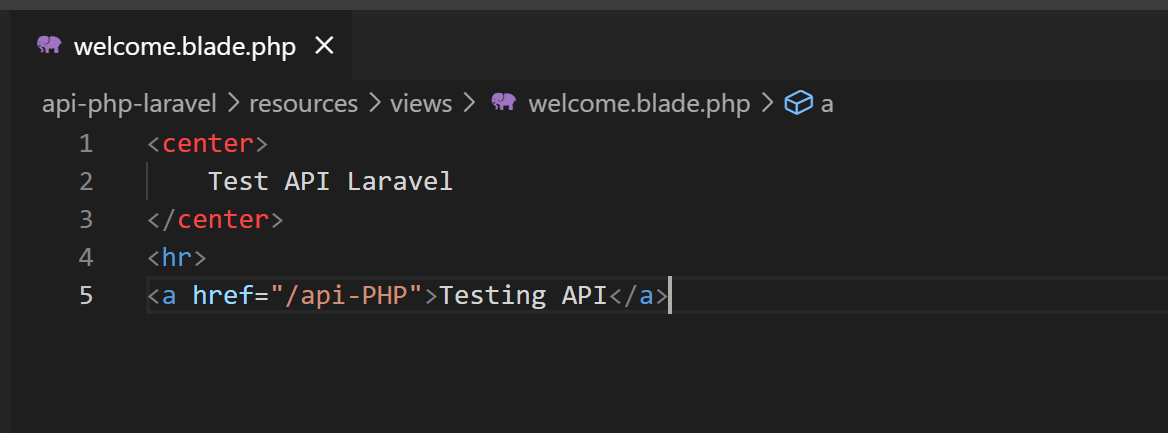
Task: Click the hr tag on line 4
Action: pyautogui.click(x=176, y=258)
